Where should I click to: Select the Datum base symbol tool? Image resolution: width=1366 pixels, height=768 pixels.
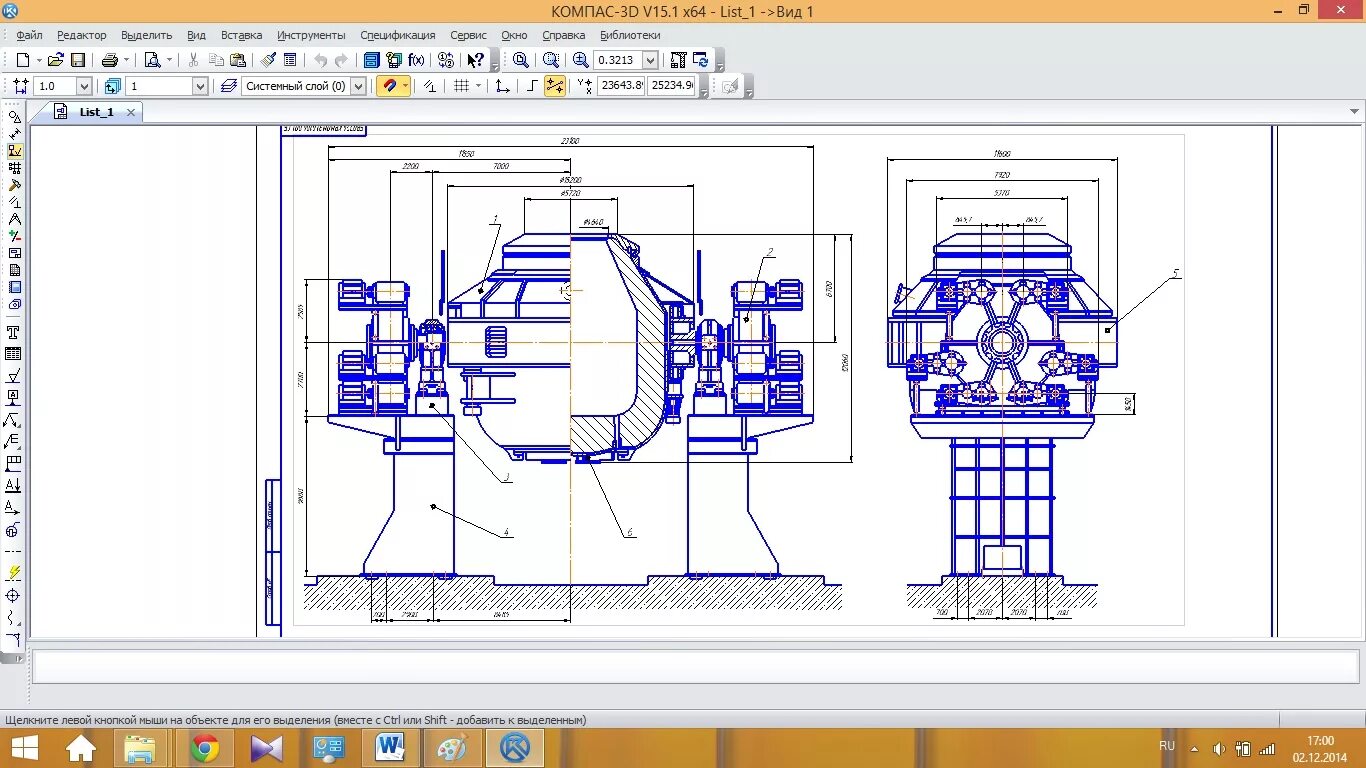tap(14, 398)
